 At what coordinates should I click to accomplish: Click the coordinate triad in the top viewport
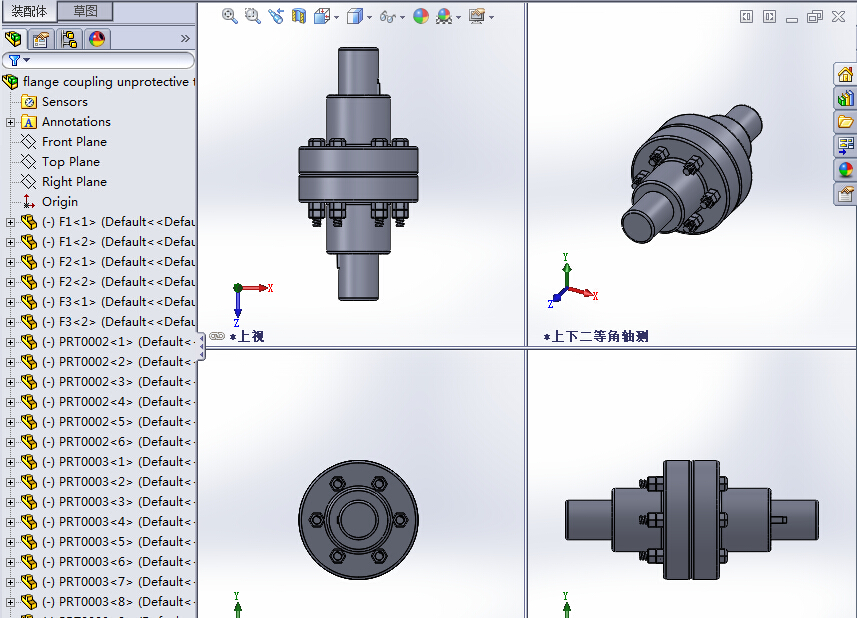(251, 305)
